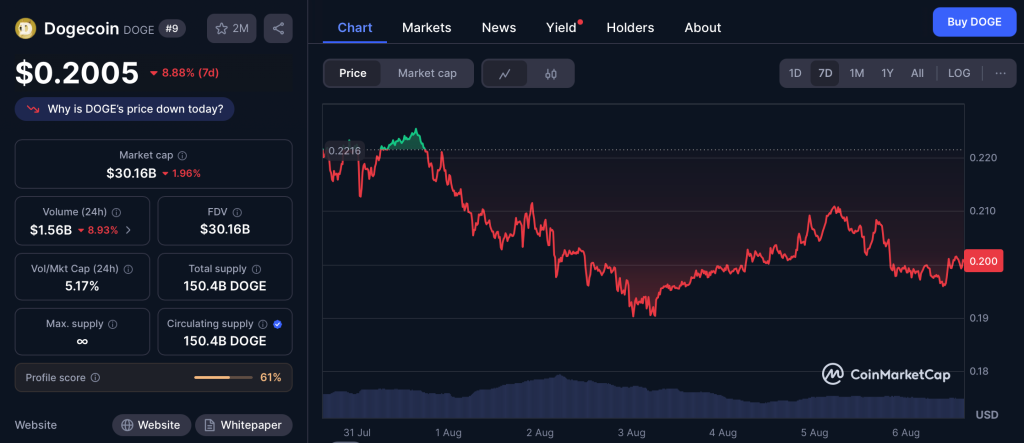Click the 61% profile score value
This screenshot has width=1024, height=443.
[270, 378]
